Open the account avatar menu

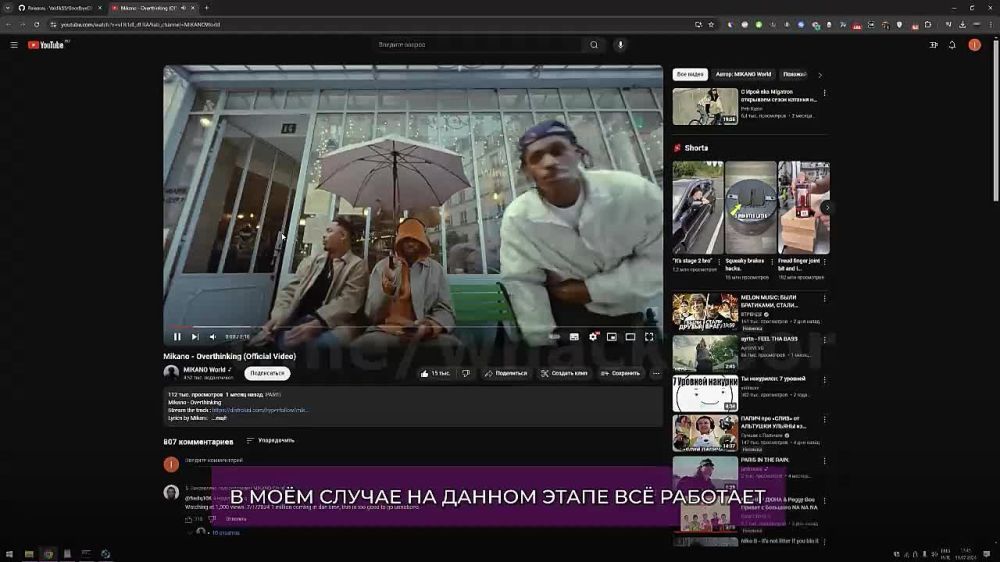coord(974,45)
